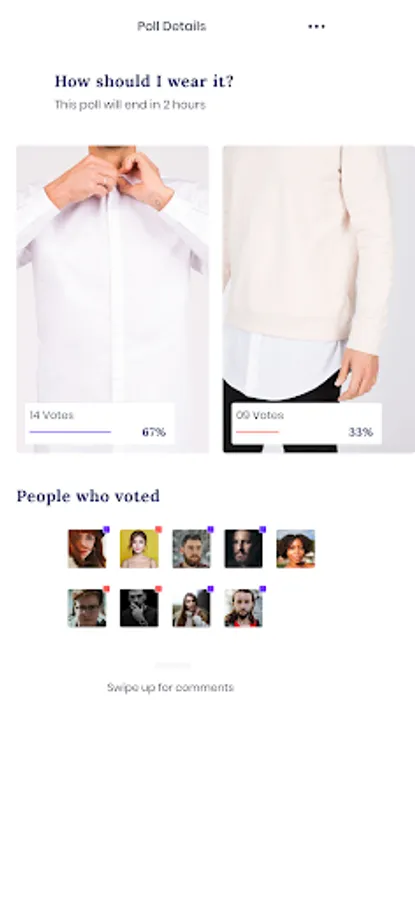
Task: Open the three-dot more options menu
Action: coord(316,26)
